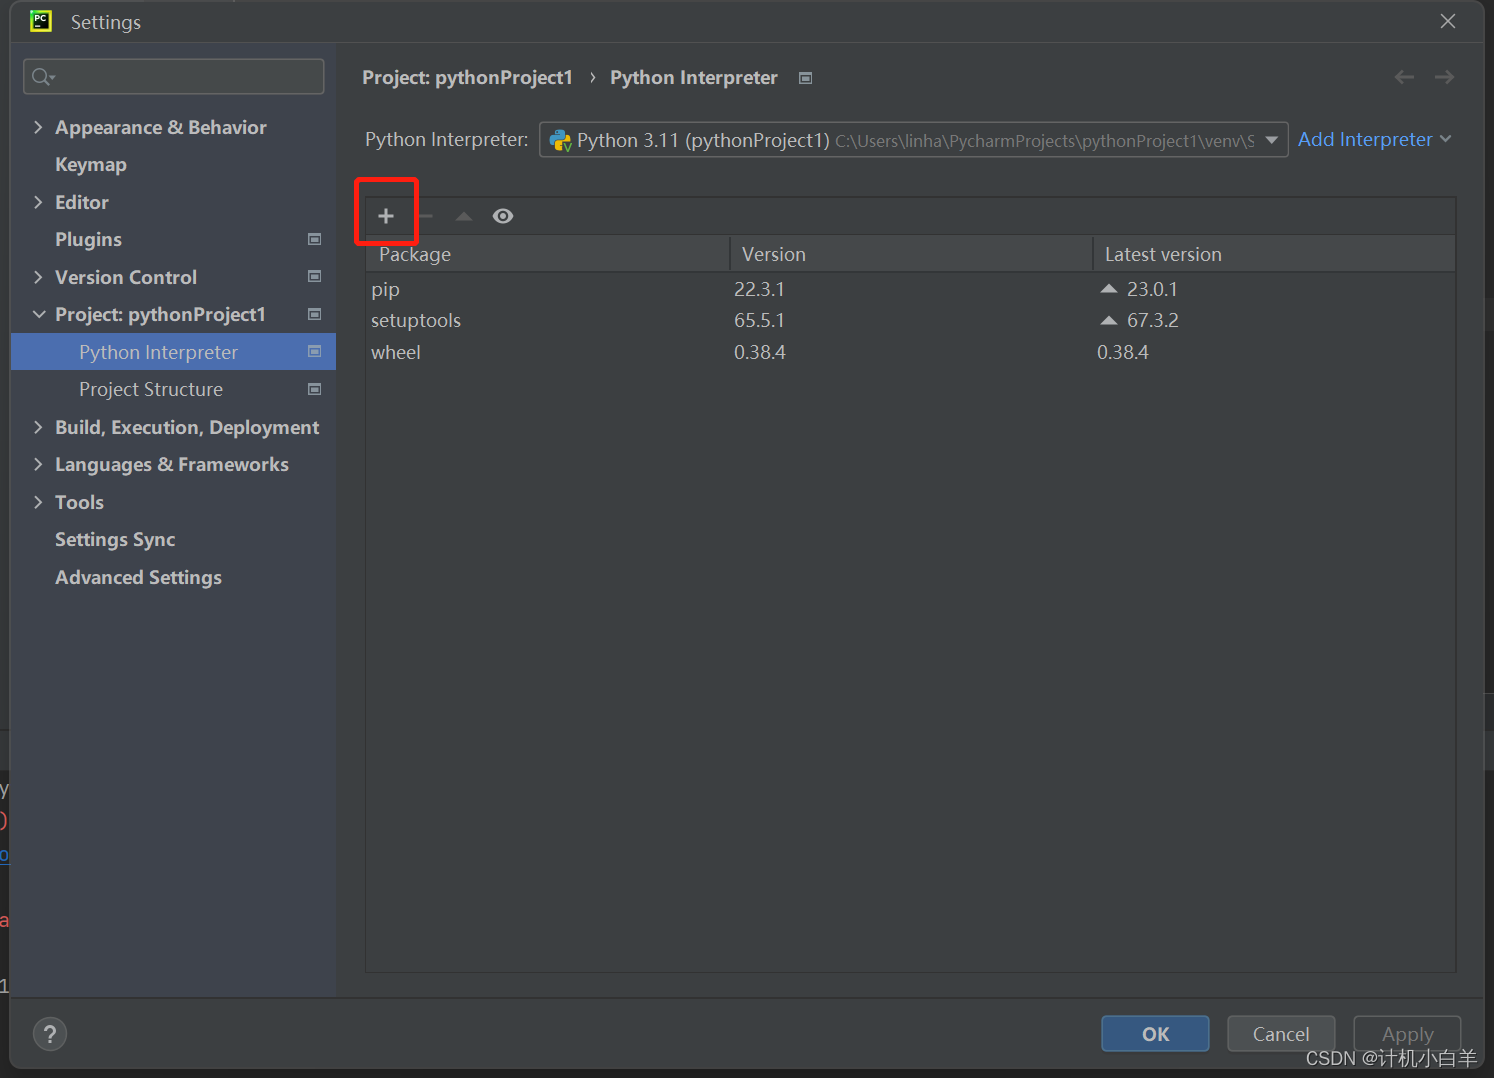Click the OK button
Viewport: 1494px width, 1078px height.
pyautogui.click(x=1155, y=1034)
